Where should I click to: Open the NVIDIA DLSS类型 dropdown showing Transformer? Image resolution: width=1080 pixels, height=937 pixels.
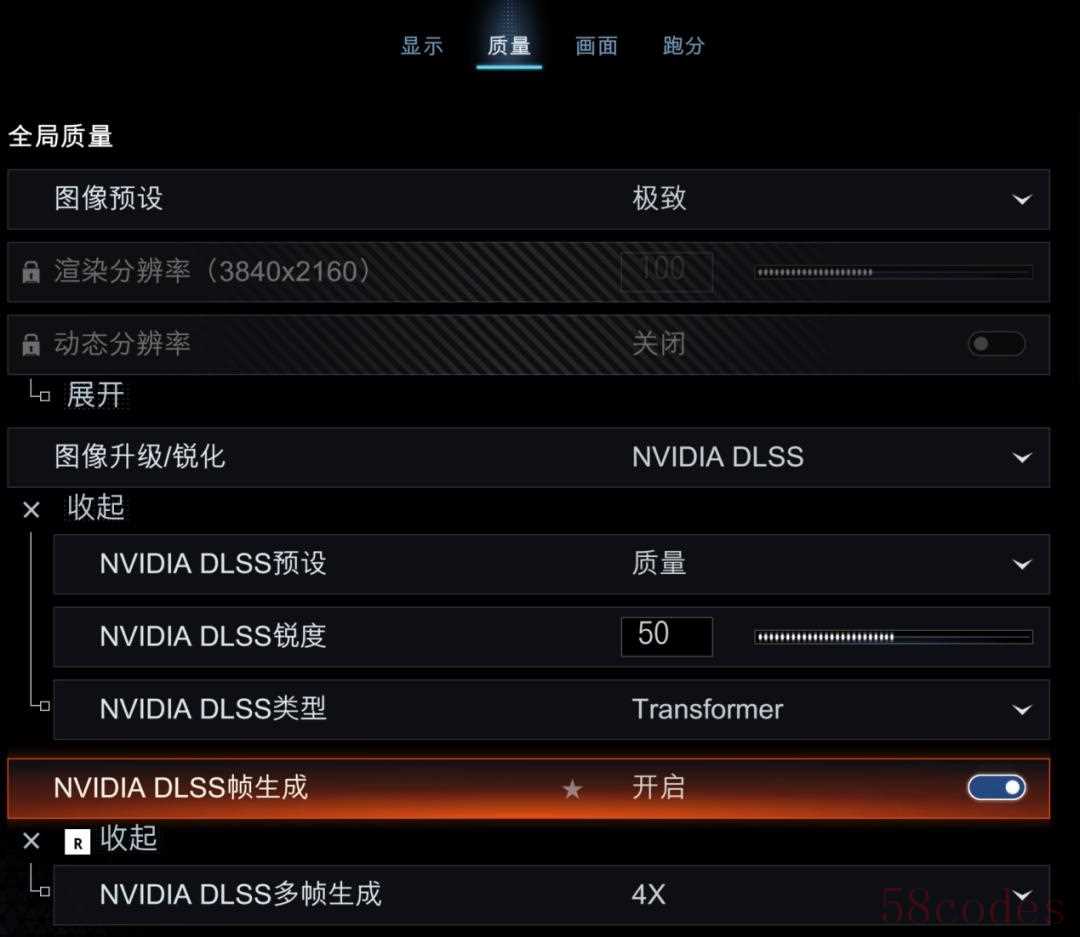click(x=552, y=710)
